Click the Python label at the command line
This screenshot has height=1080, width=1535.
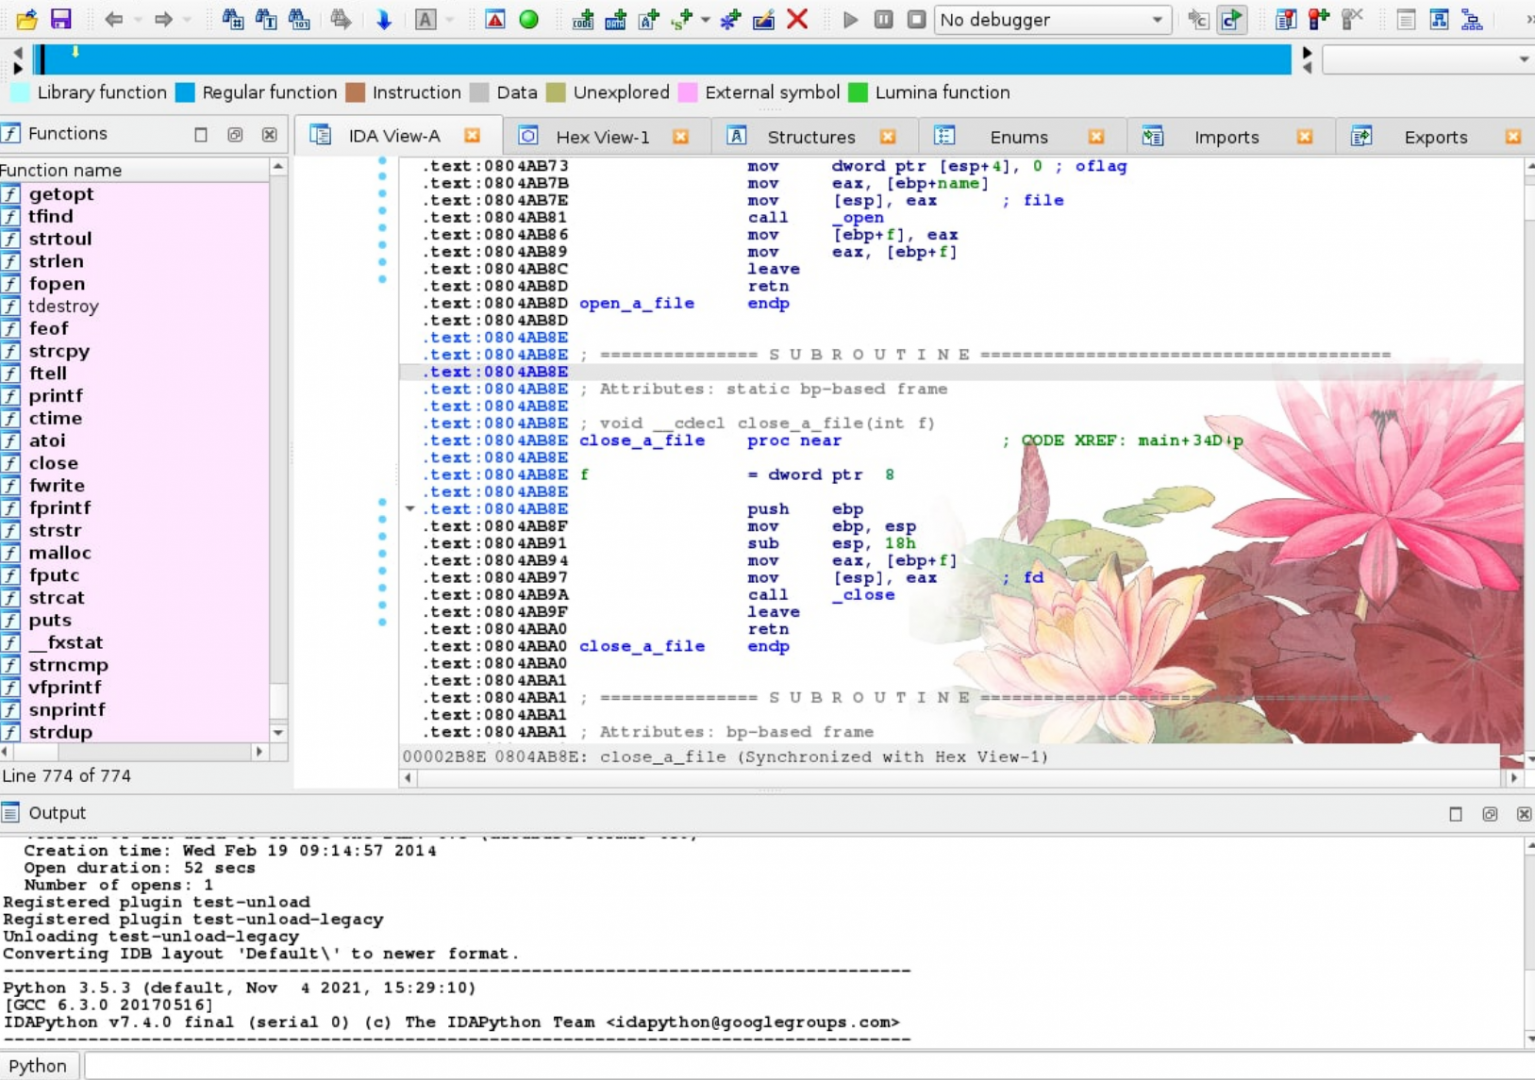pos(38,1066)
